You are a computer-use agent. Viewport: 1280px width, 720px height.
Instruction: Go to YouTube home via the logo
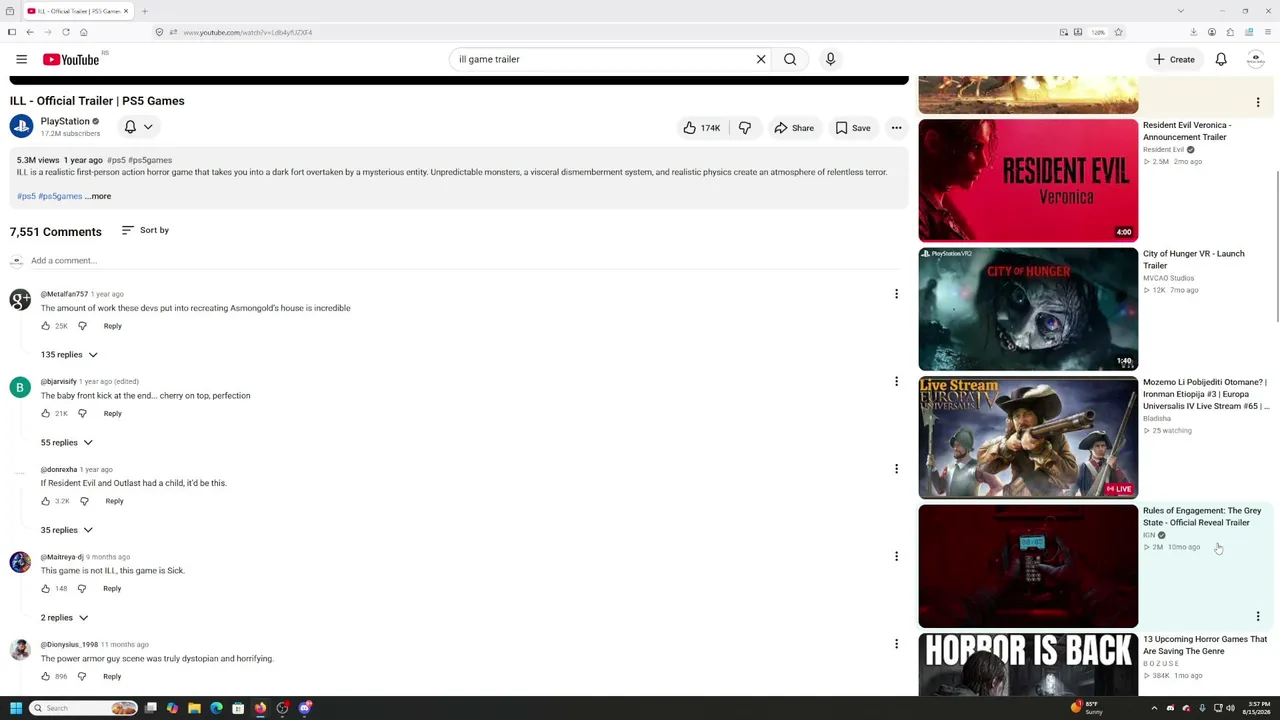(71, 60)
